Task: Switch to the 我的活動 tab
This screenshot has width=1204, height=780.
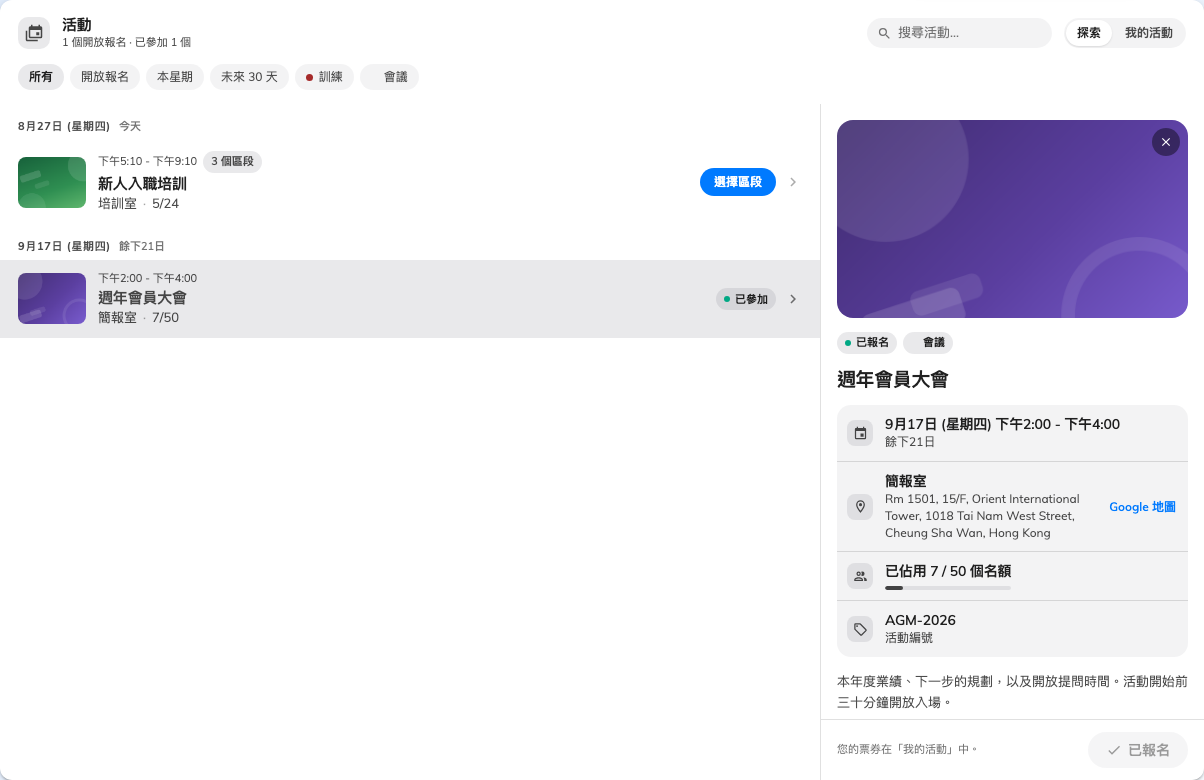Action: 1148,33
